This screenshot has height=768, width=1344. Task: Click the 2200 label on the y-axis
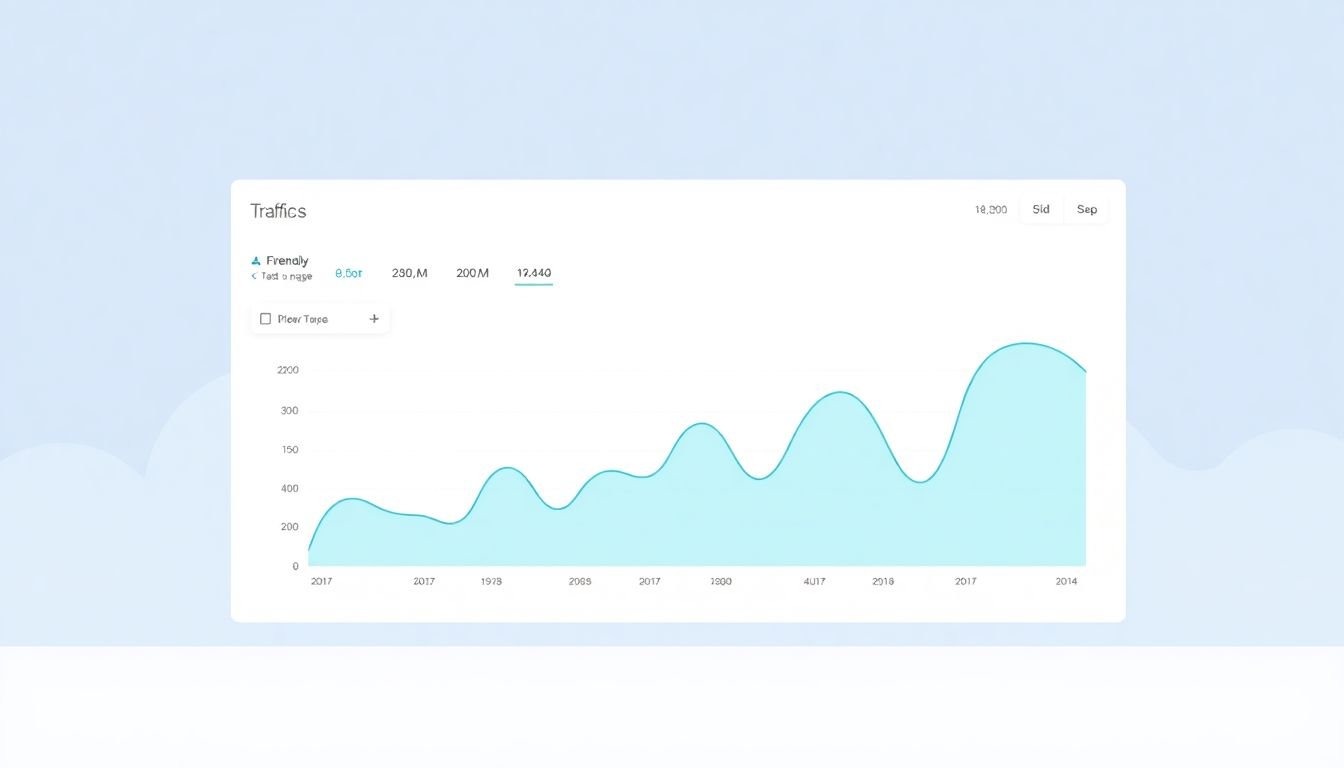click(x=287, y=370)
